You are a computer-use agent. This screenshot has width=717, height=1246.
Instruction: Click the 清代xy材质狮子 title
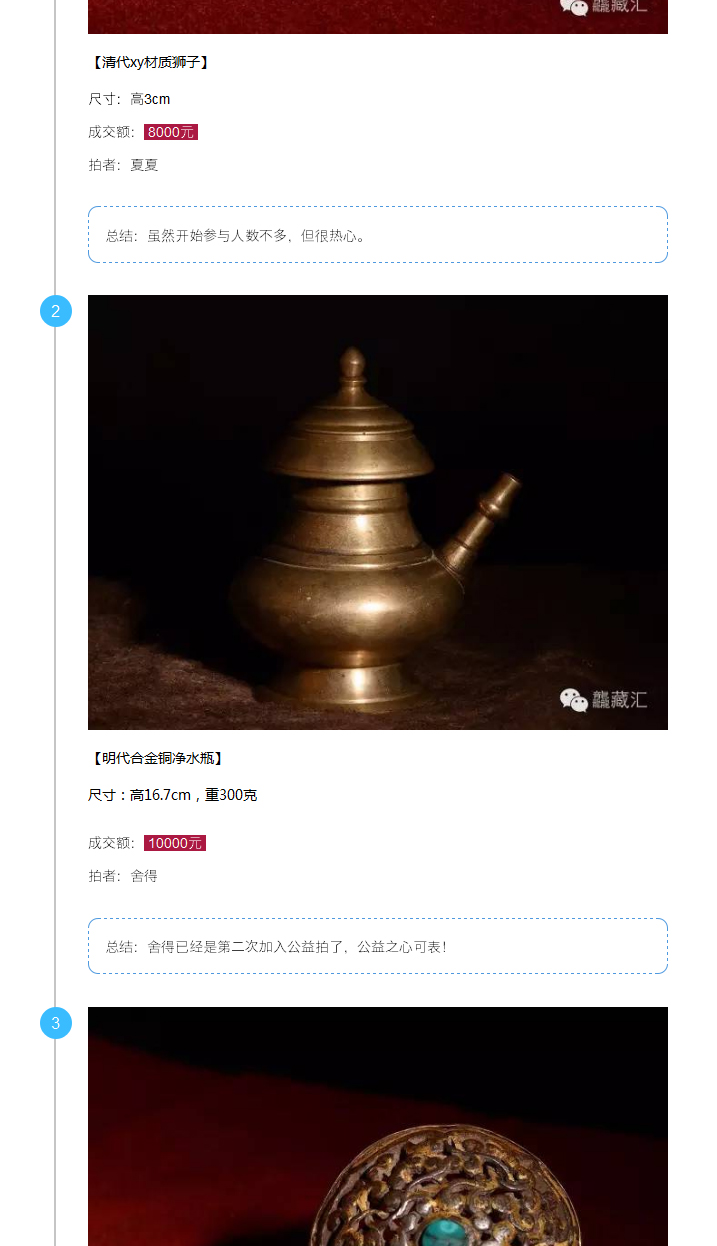point(150,62)
